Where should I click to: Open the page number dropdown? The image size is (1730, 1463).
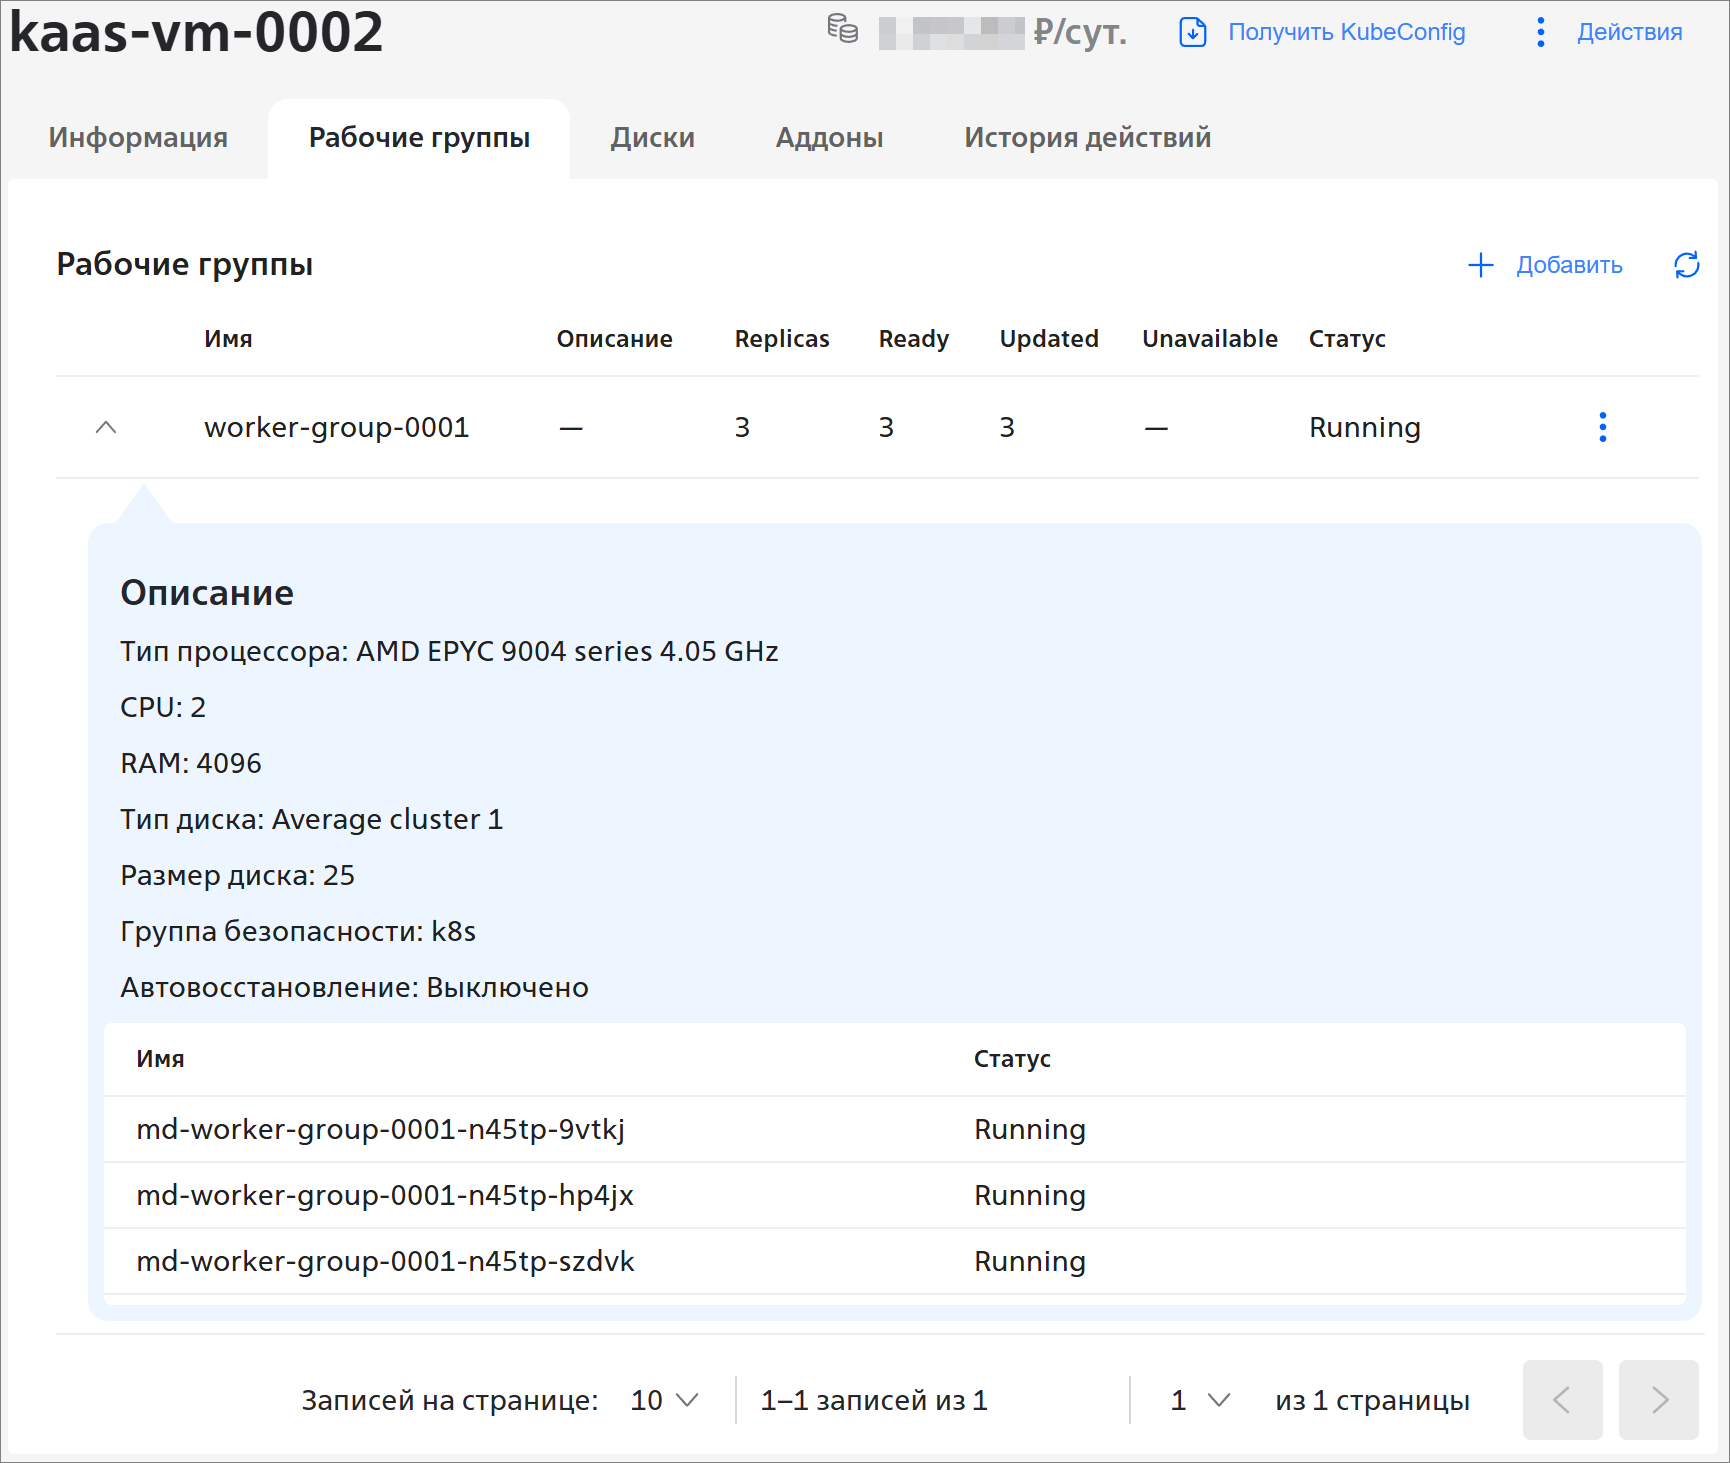[x=1200, y=1400]
